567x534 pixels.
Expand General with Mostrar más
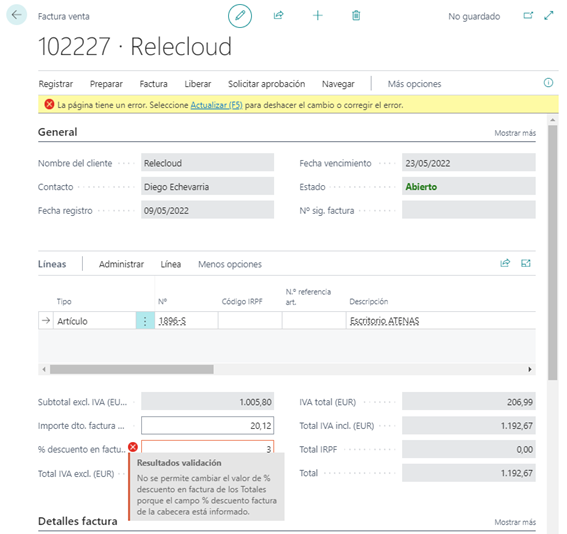click(515, 133)
